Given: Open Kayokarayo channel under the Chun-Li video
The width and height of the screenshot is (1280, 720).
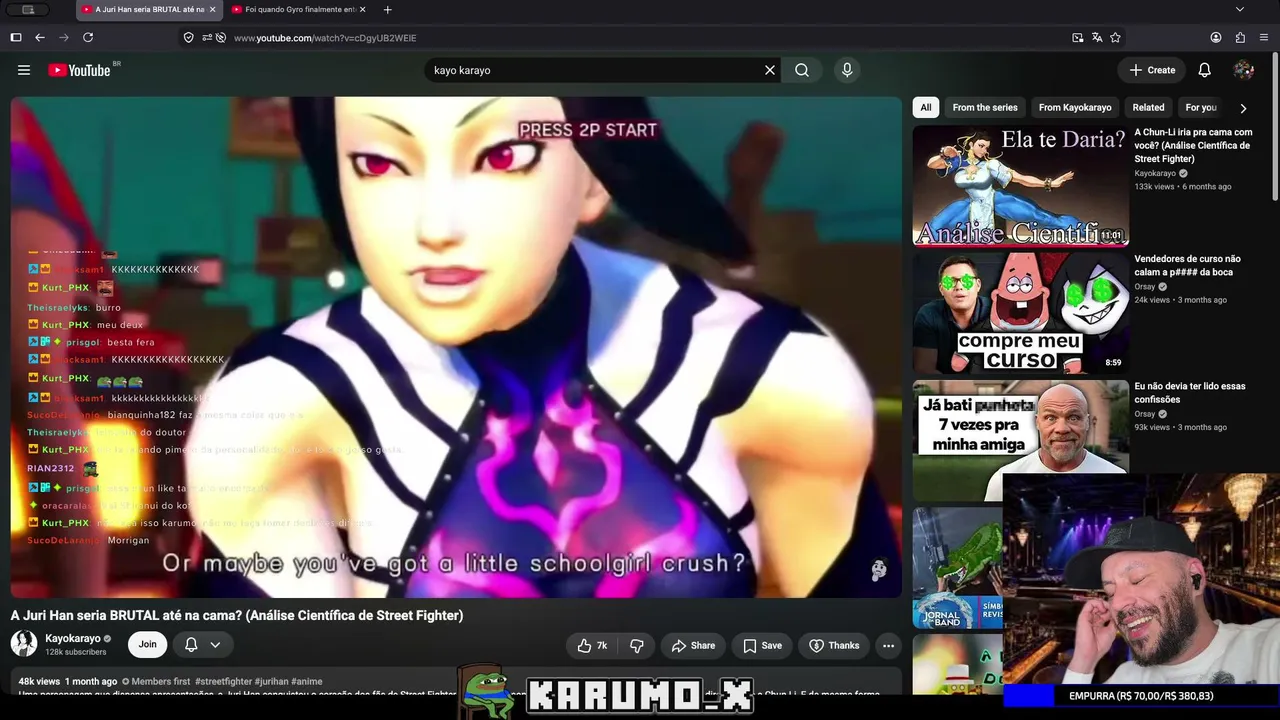Looking at the screenshot, I should 1155,173.
